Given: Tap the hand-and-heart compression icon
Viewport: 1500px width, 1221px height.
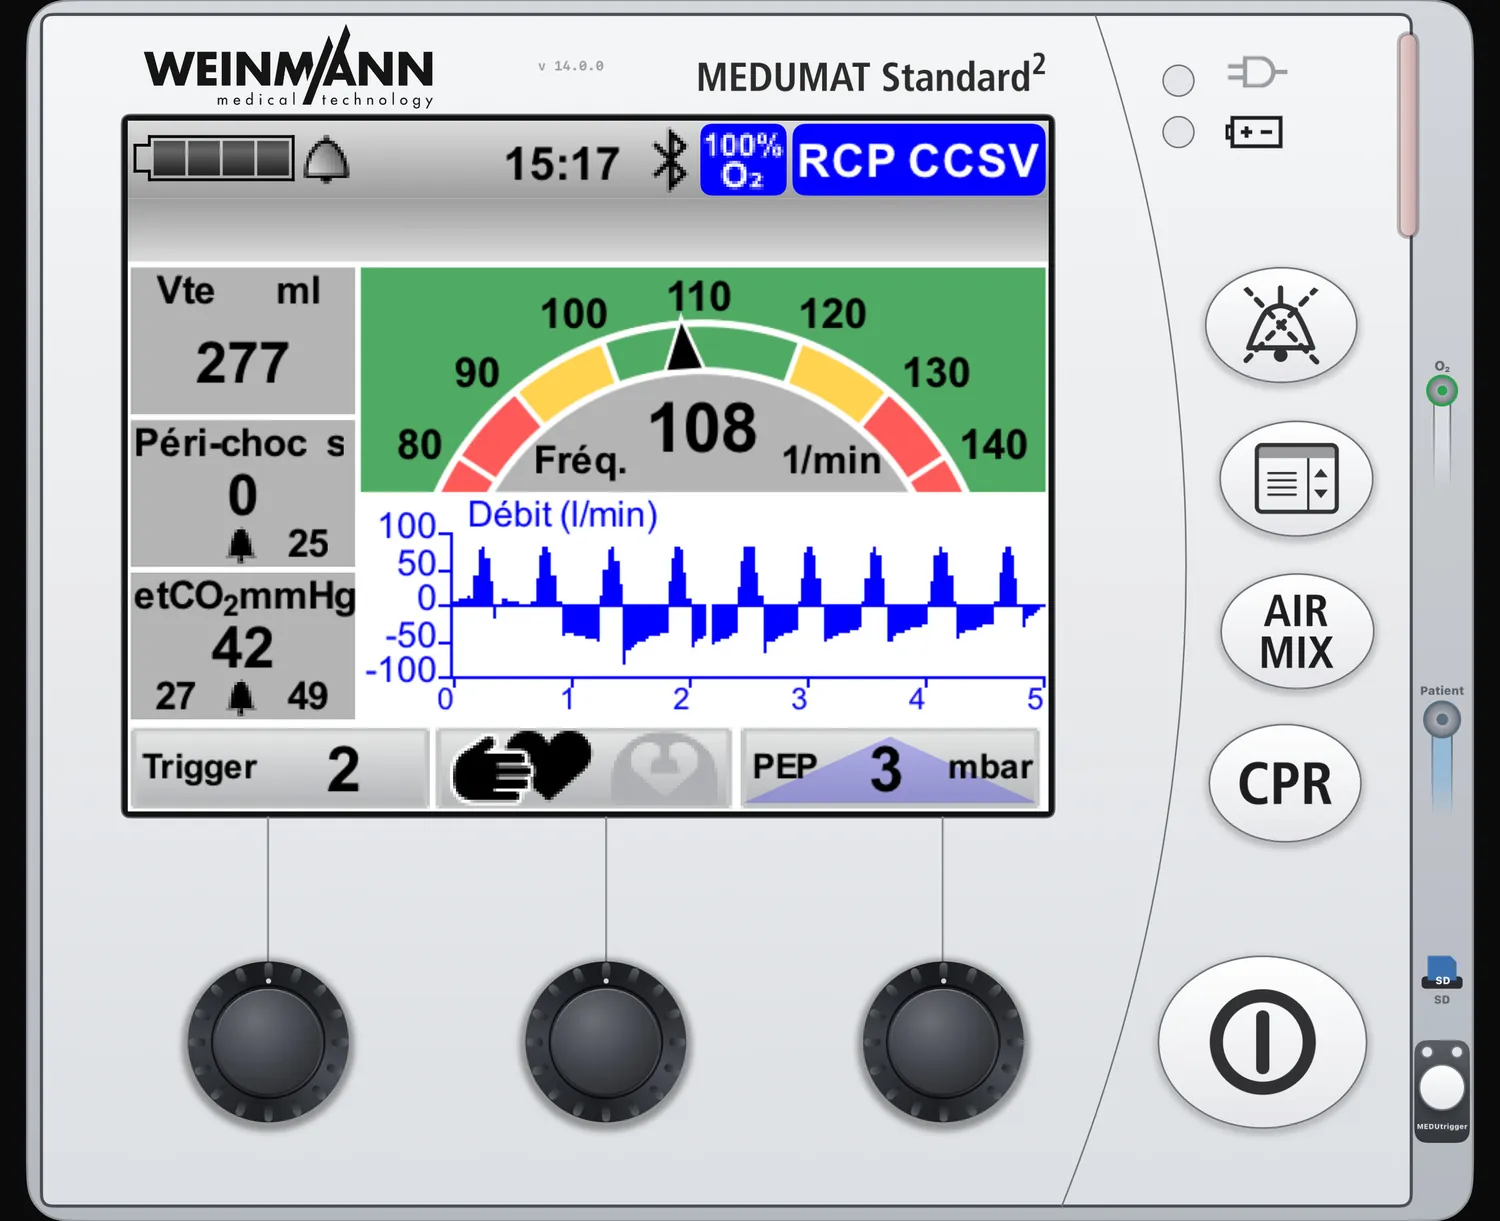Looking at the screenshot, I should pyautogui.click(x=521, y=767).
